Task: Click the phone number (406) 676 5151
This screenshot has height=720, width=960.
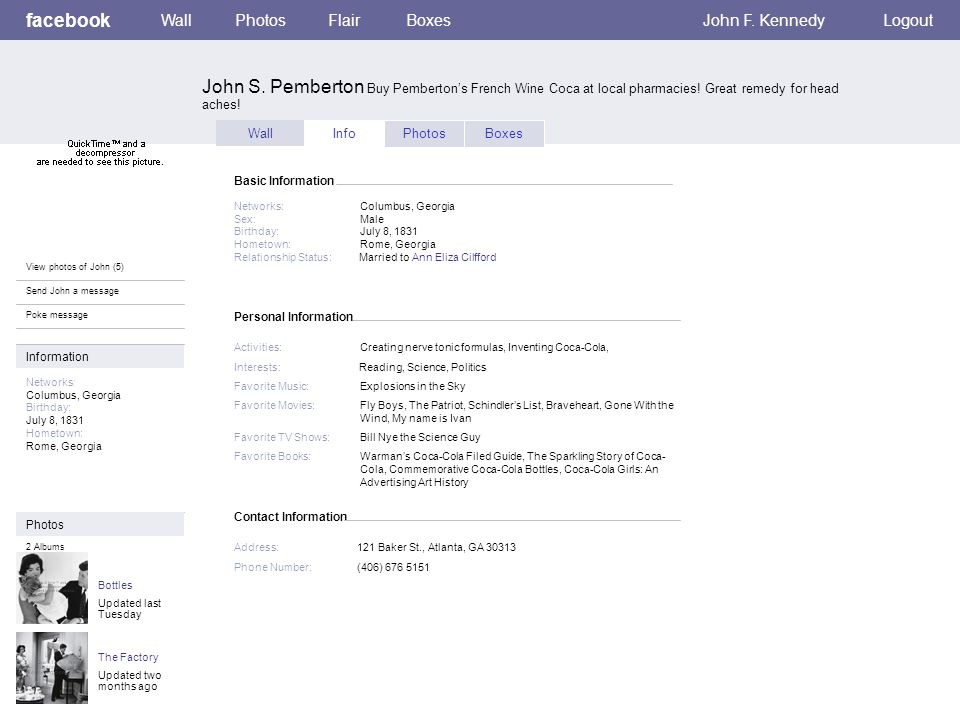Action: [393, 568]
